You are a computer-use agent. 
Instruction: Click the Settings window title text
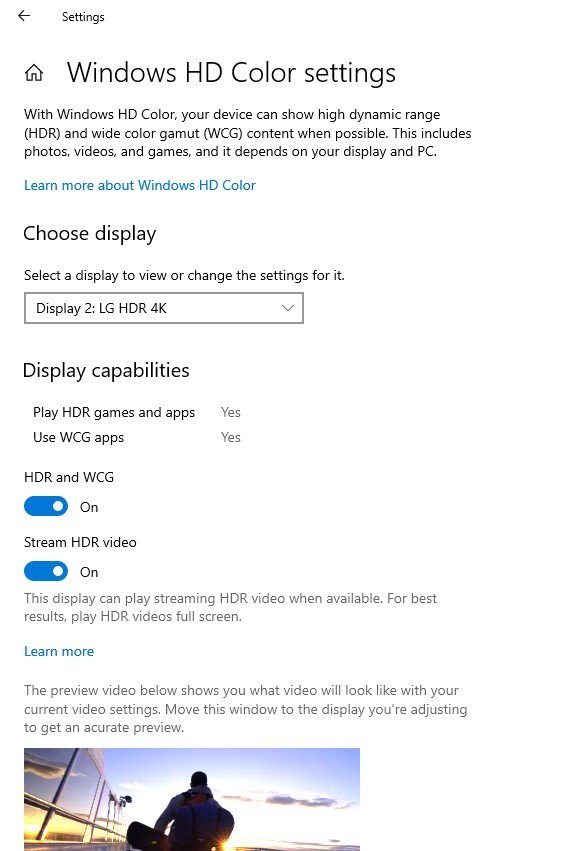point(83,17)
